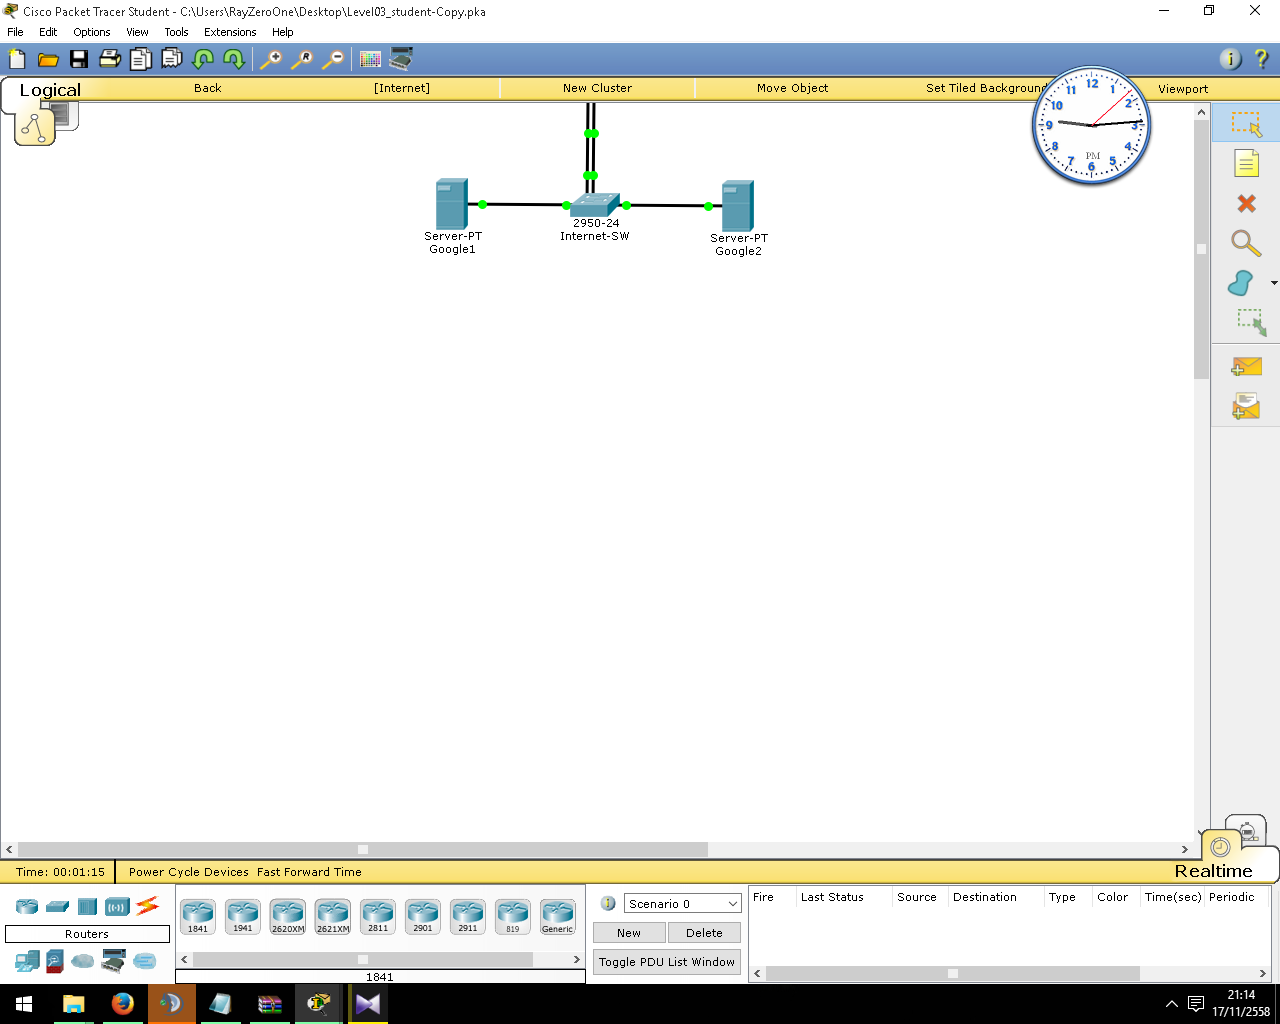This screenshot has width=1280, height=1024.
Task: Click the green Undo arrow
Action: (203, 59)
